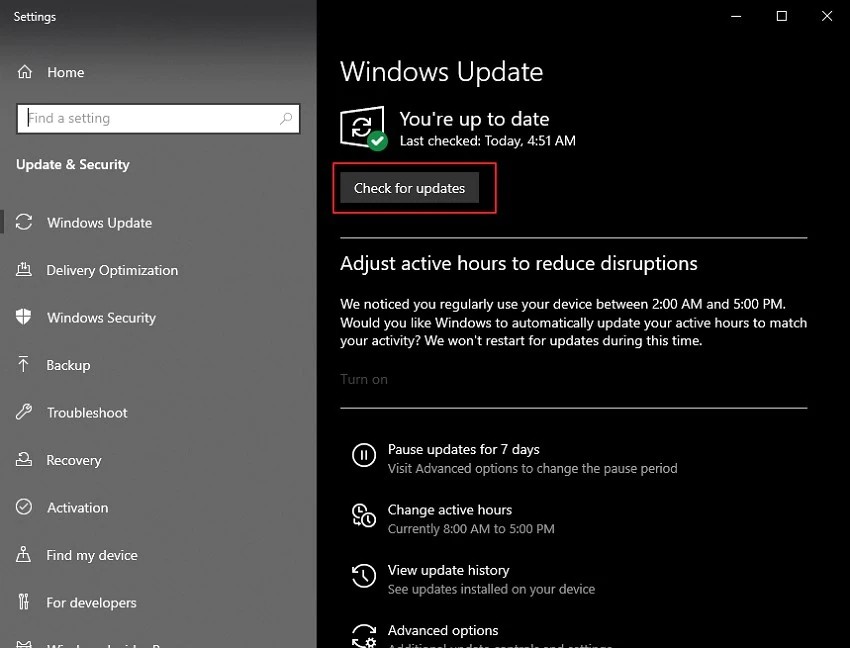This screenshot has width=850, height=648.
Task: Open the Recovery settings page
Action: (74, 460)
